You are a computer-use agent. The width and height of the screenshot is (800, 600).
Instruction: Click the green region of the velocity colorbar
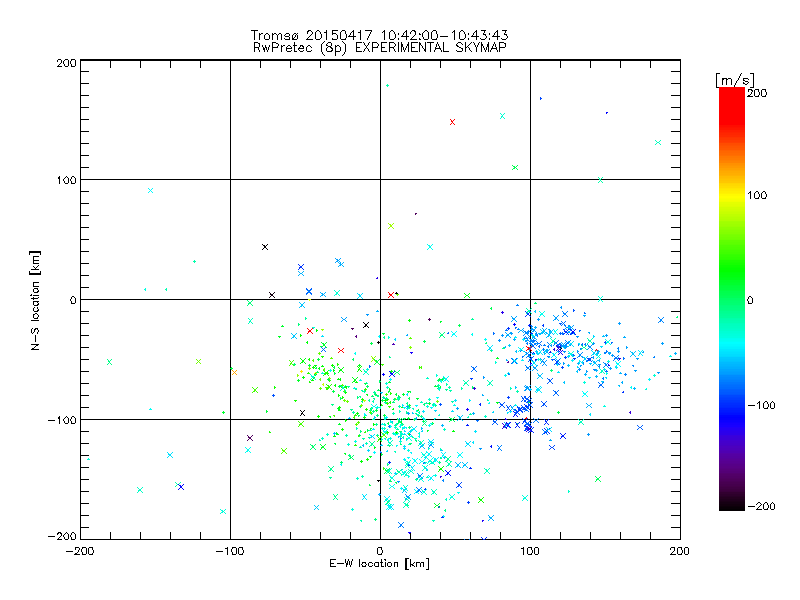click(x=732, y=270)
